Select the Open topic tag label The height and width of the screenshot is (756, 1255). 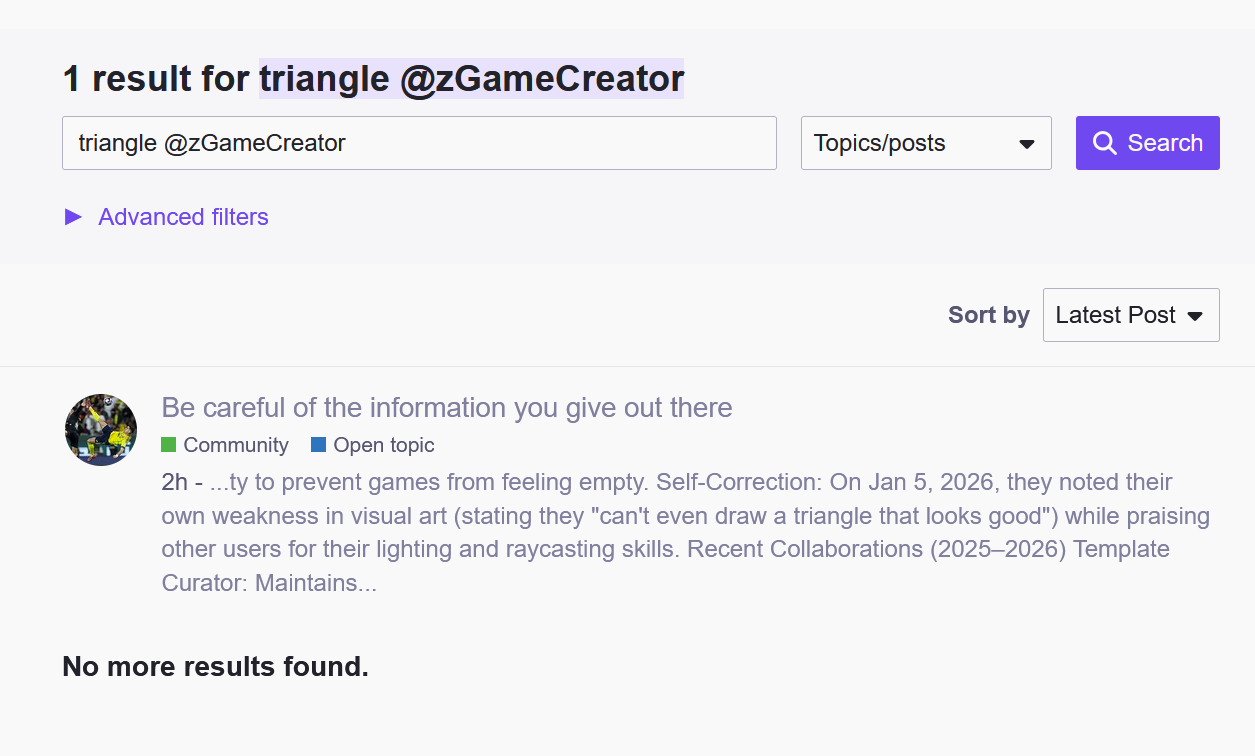coord(384,445)
